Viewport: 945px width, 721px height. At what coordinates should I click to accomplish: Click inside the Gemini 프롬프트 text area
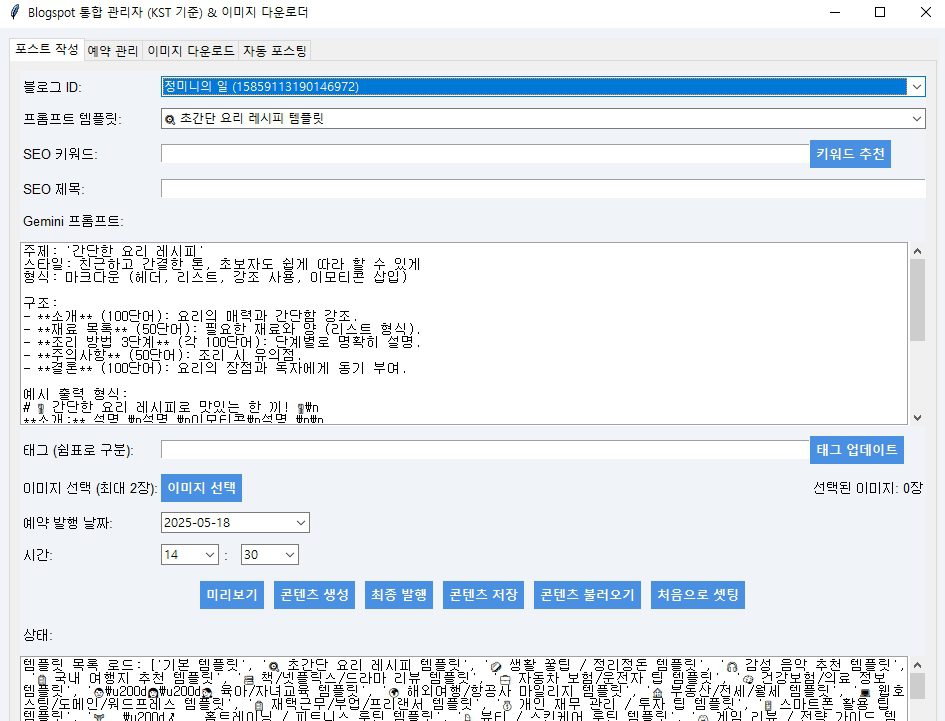463,333
